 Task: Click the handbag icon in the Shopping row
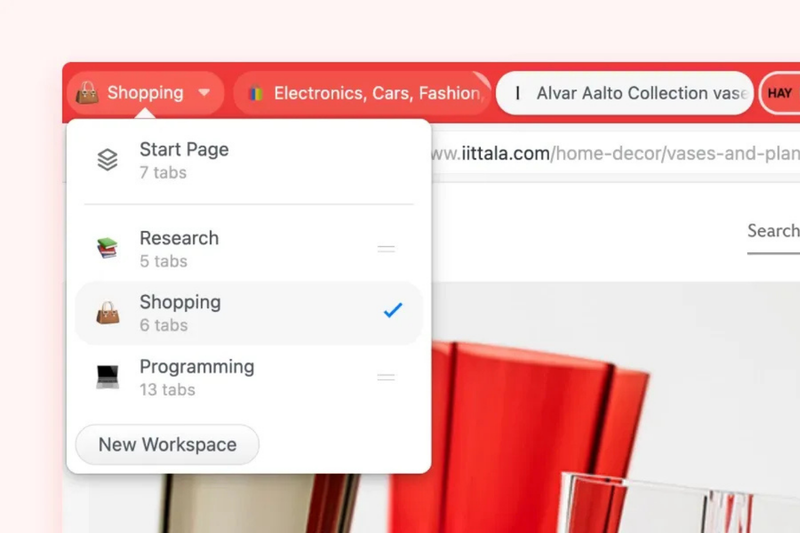108,313
